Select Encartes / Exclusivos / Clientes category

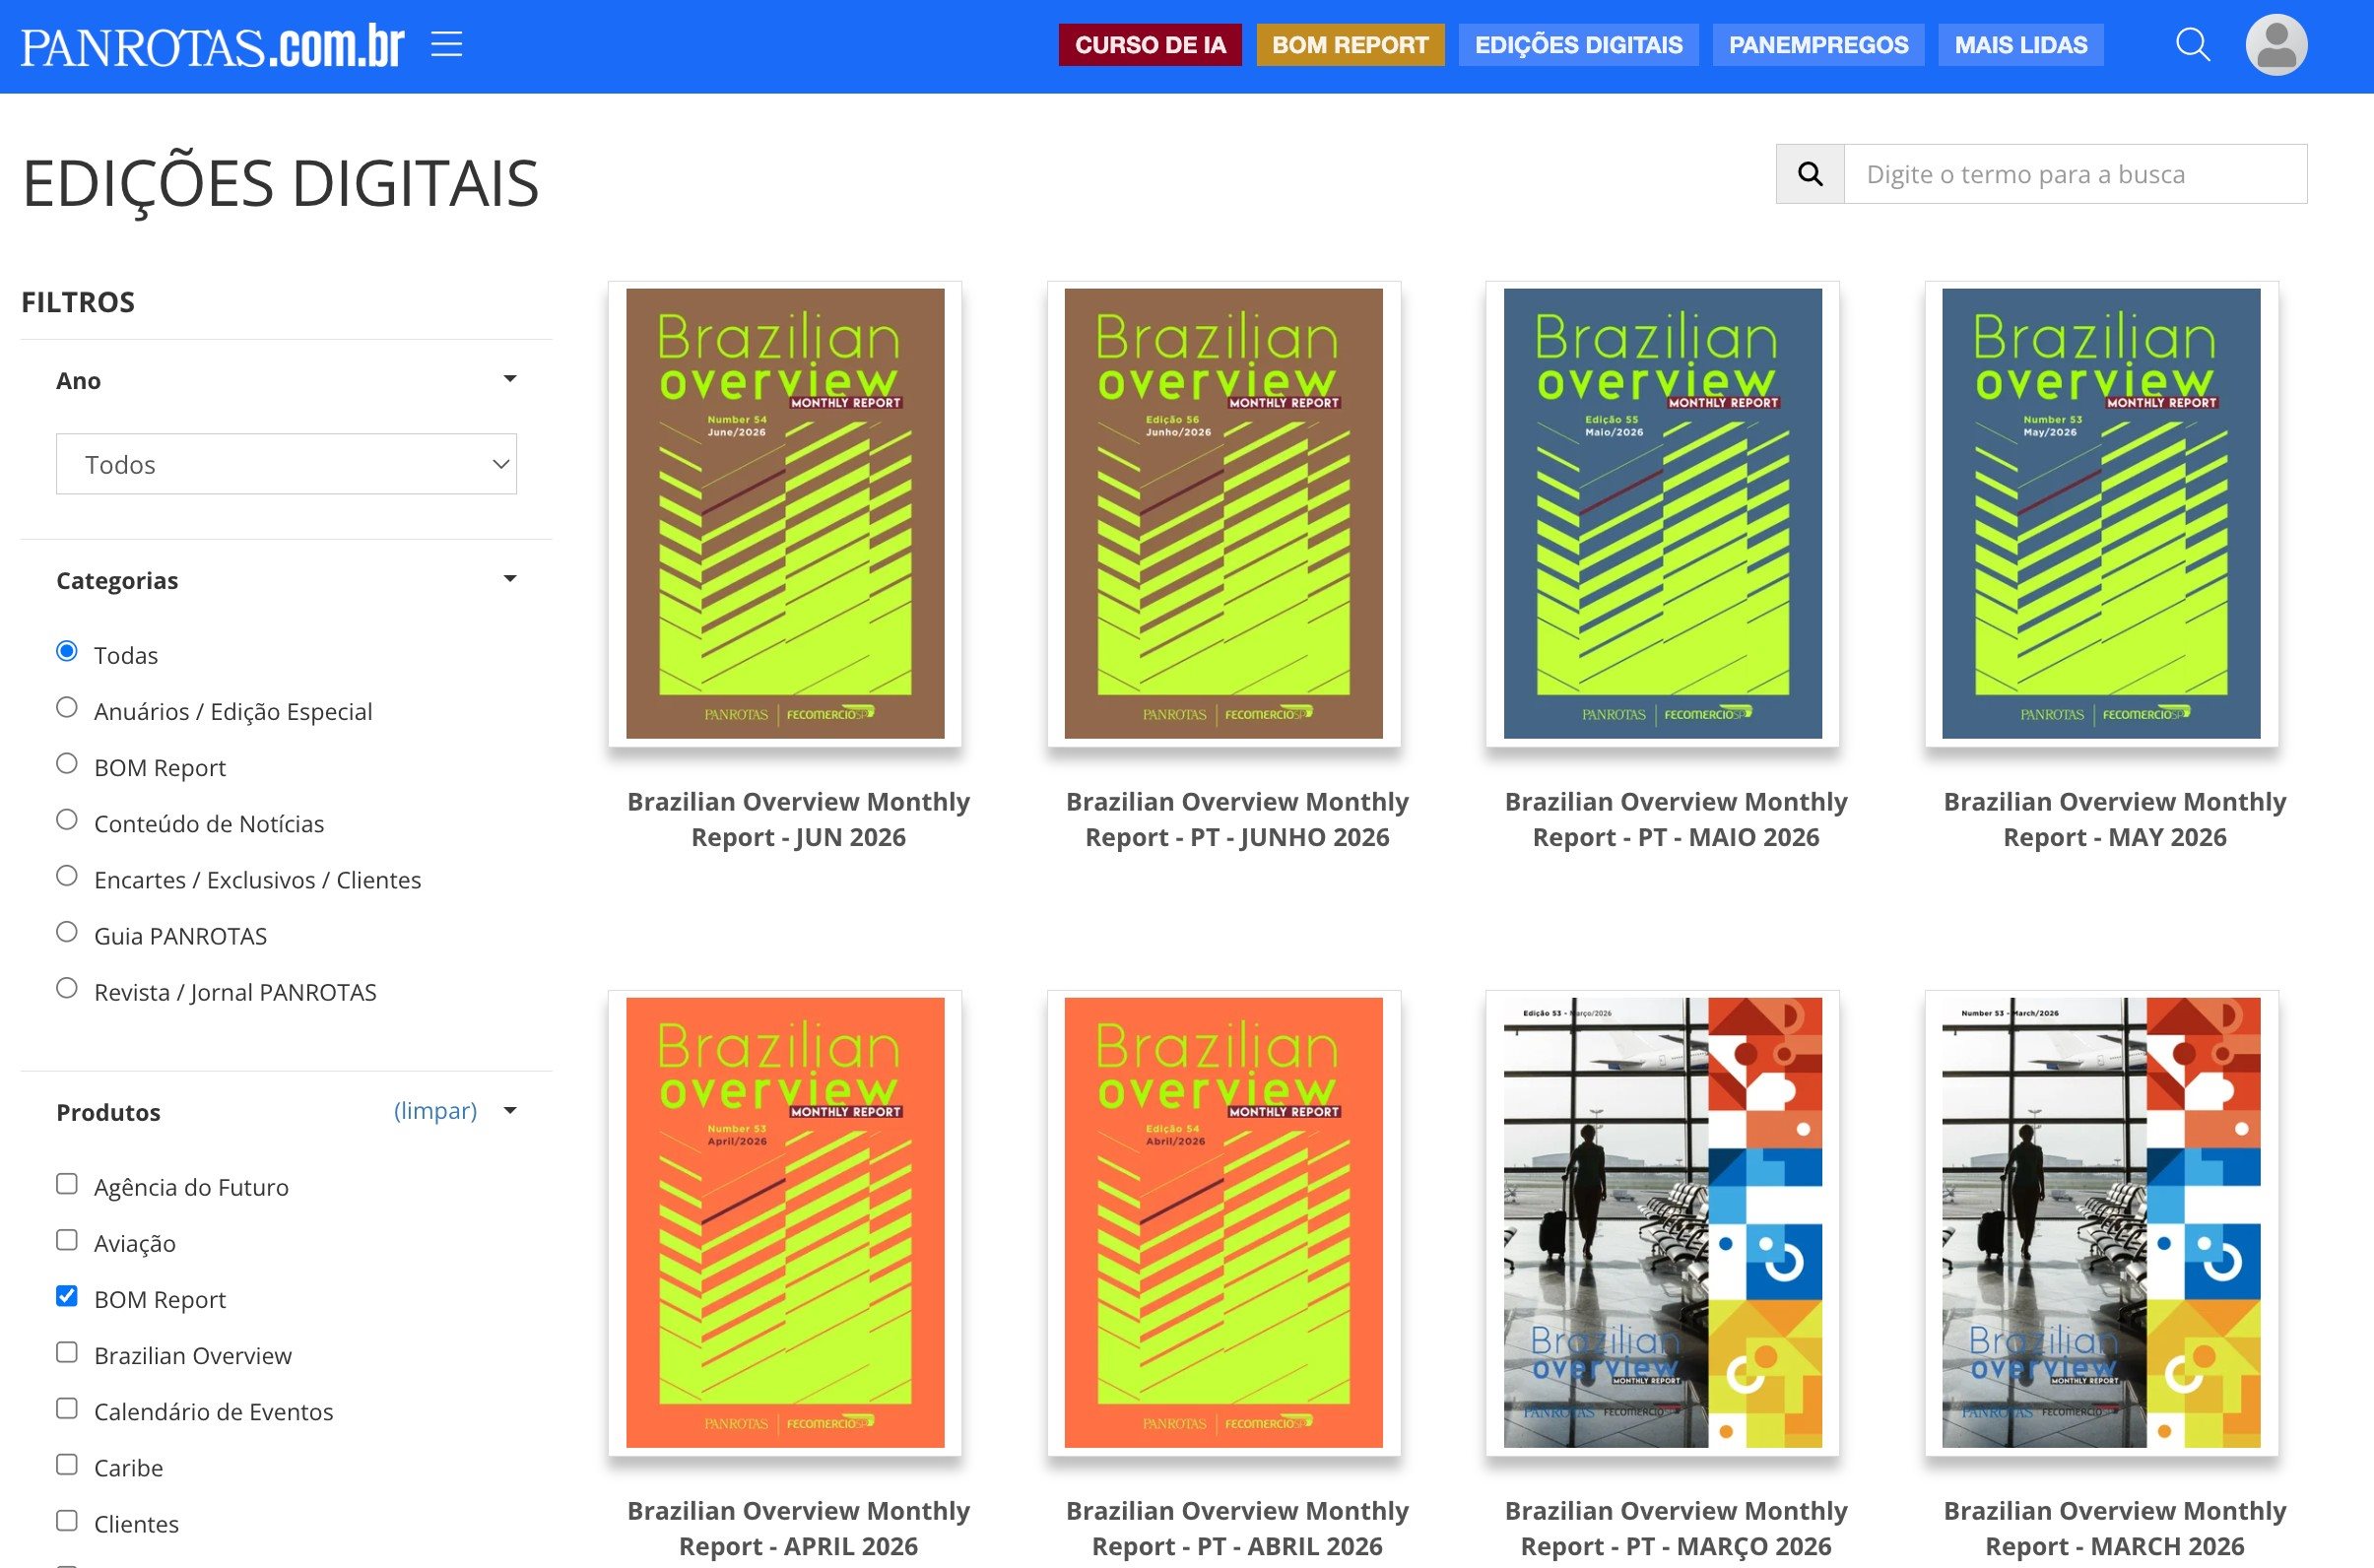coord(67,876)
